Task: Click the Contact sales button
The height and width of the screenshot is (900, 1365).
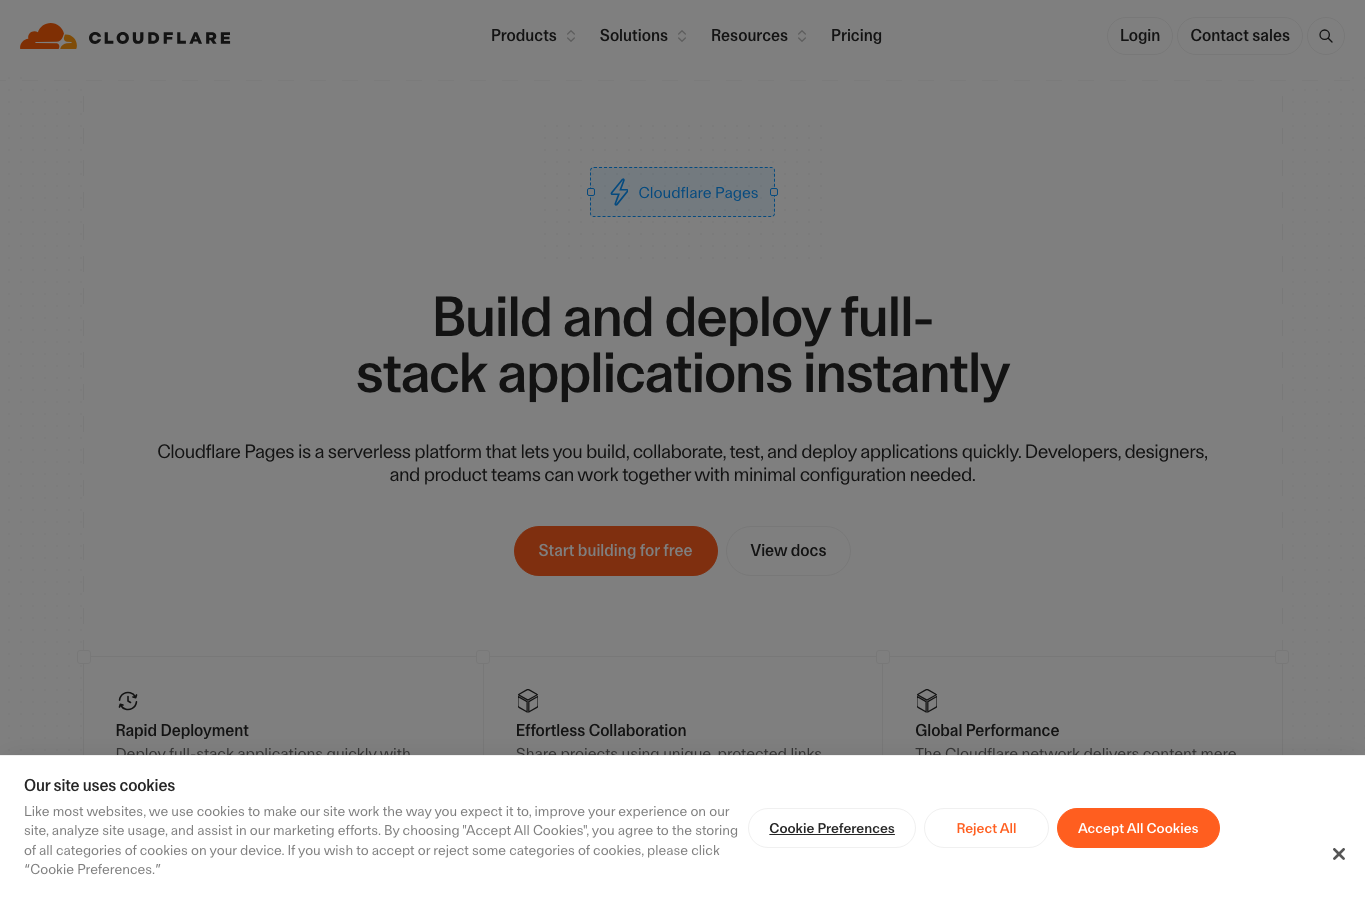Action: pyautogui.click(x=1240, y=36)
